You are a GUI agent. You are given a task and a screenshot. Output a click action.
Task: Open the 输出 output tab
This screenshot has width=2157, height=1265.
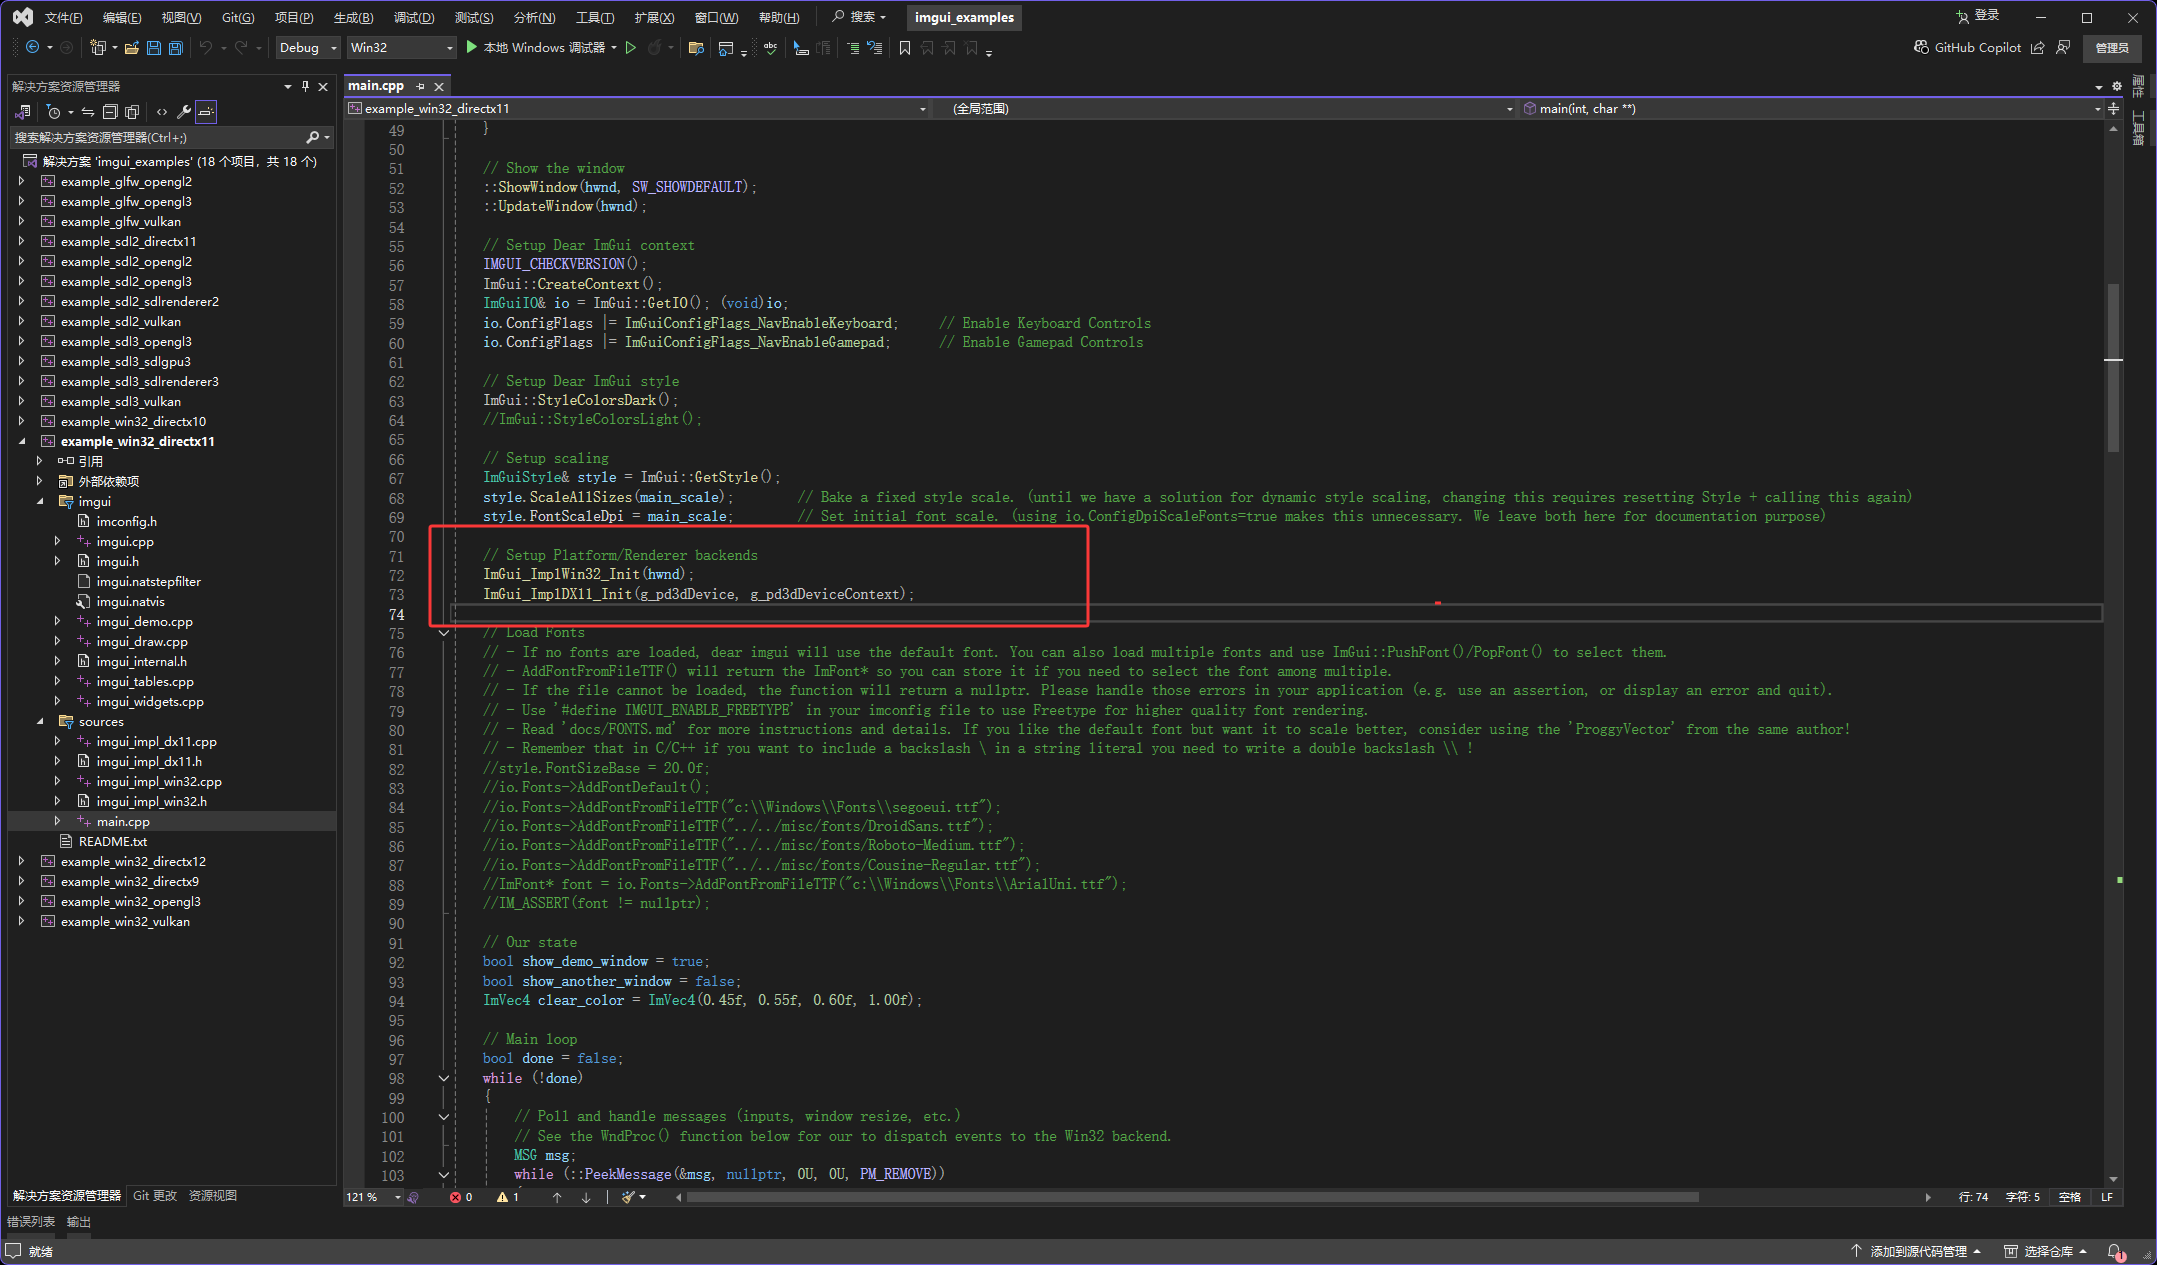(x=79, y=1222)
